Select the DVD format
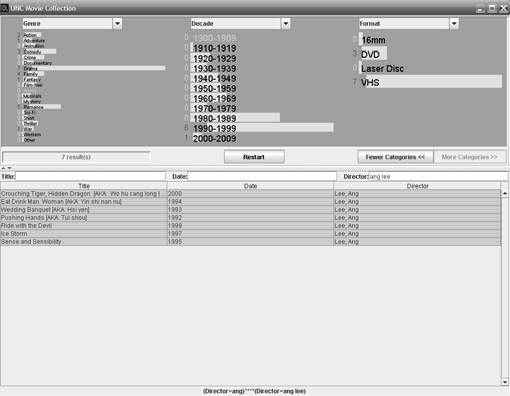Viewport: 510px width, 396px height. click(373, 54)
